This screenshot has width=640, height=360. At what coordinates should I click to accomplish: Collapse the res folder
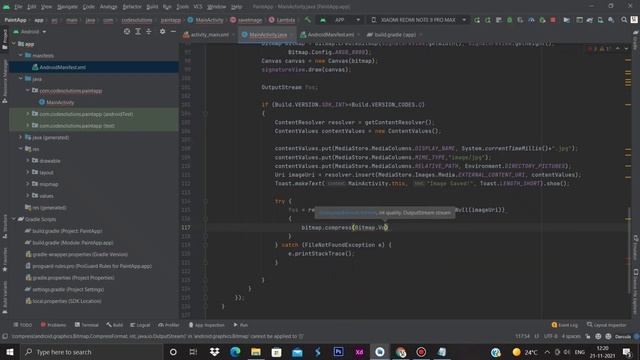tap(21, 149)
